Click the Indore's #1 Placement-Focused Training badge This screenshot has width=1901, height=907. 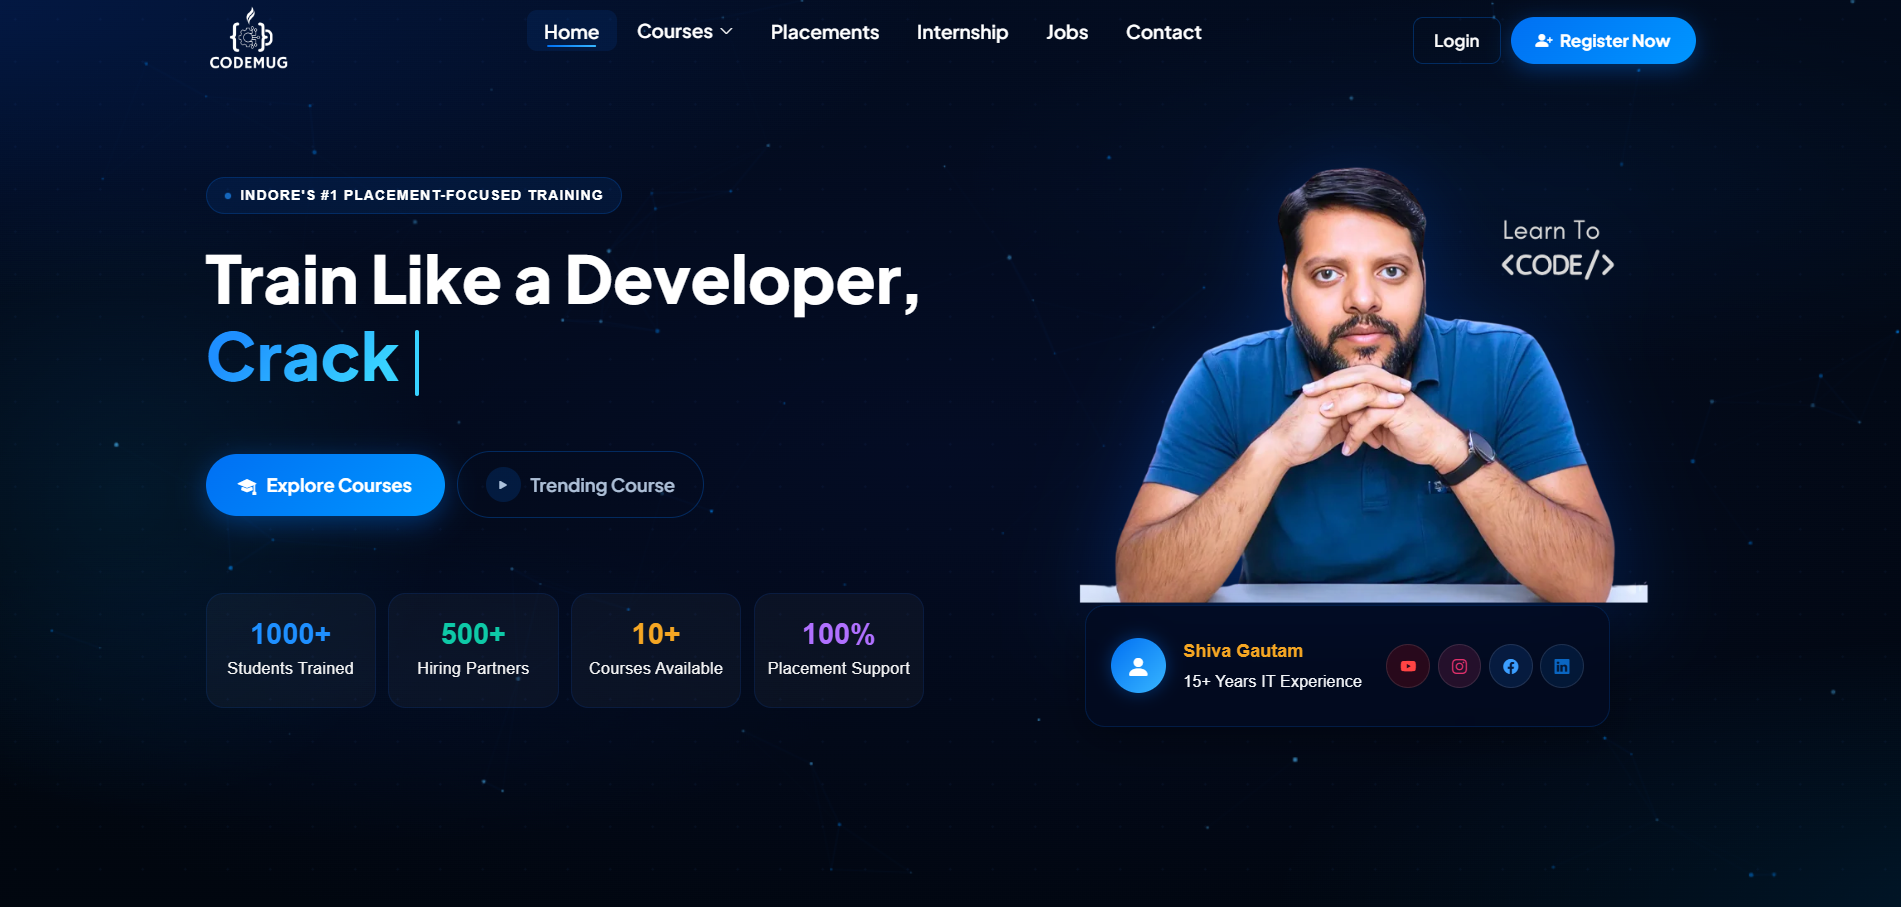414,195
